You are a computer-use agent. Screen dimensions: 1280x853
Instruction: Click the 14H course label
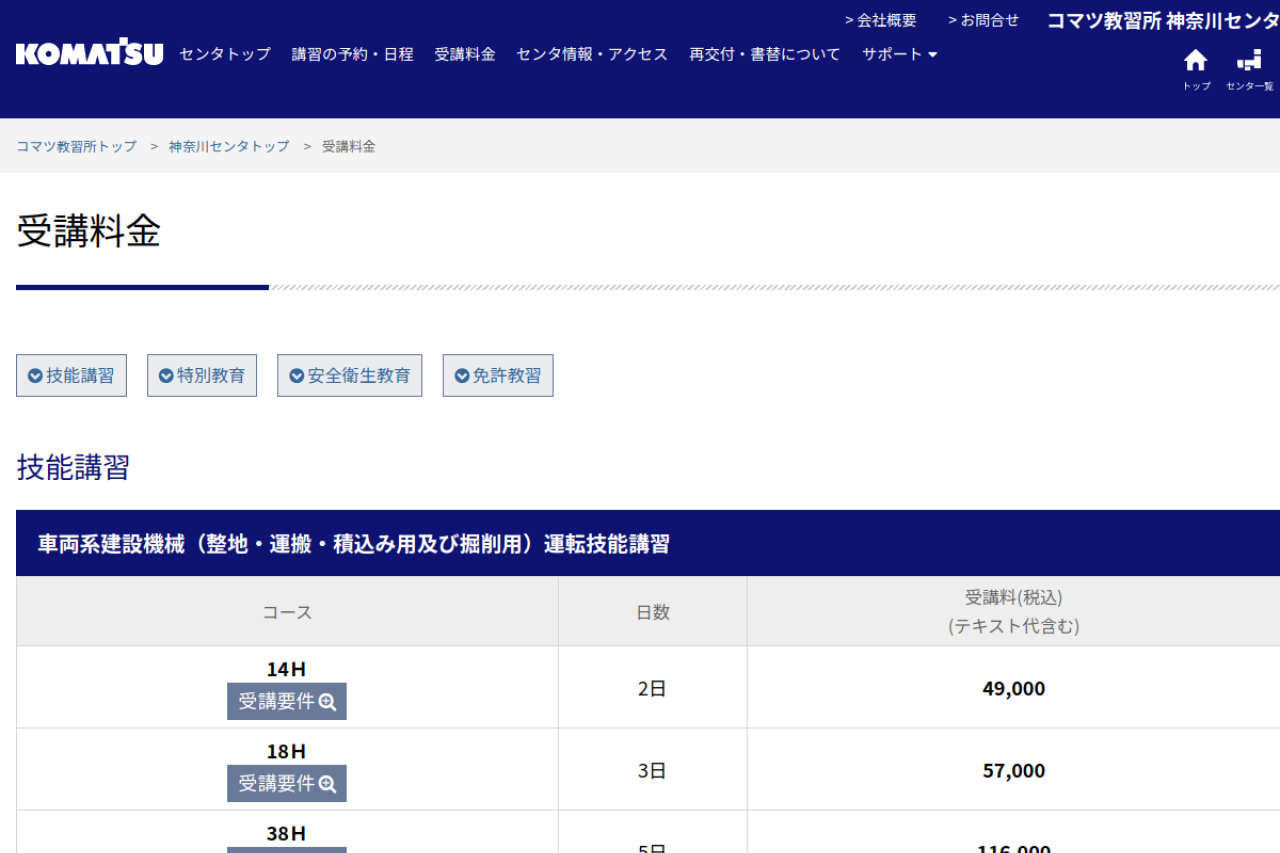pos(286,669)
